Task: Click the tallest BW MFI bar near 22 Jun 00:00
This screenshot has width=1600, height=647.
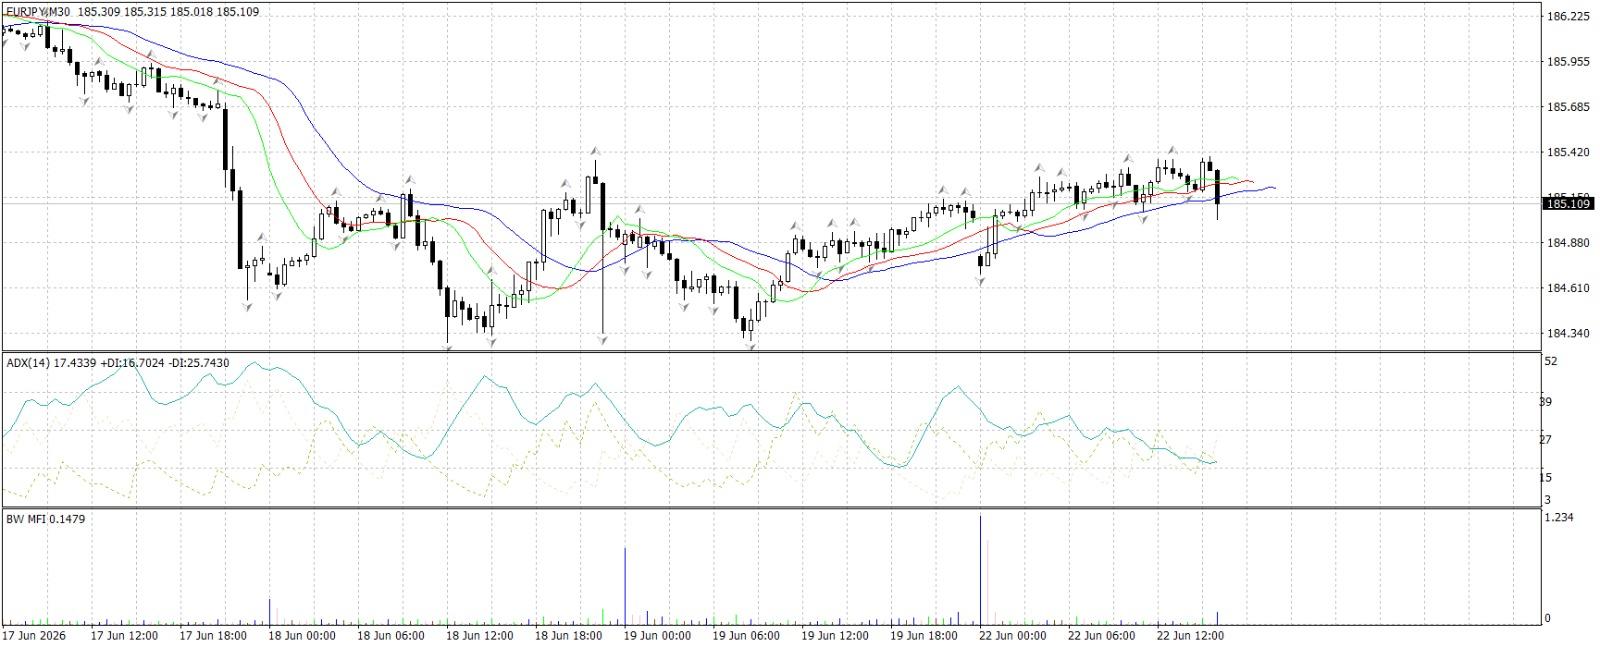Action: 980,569
